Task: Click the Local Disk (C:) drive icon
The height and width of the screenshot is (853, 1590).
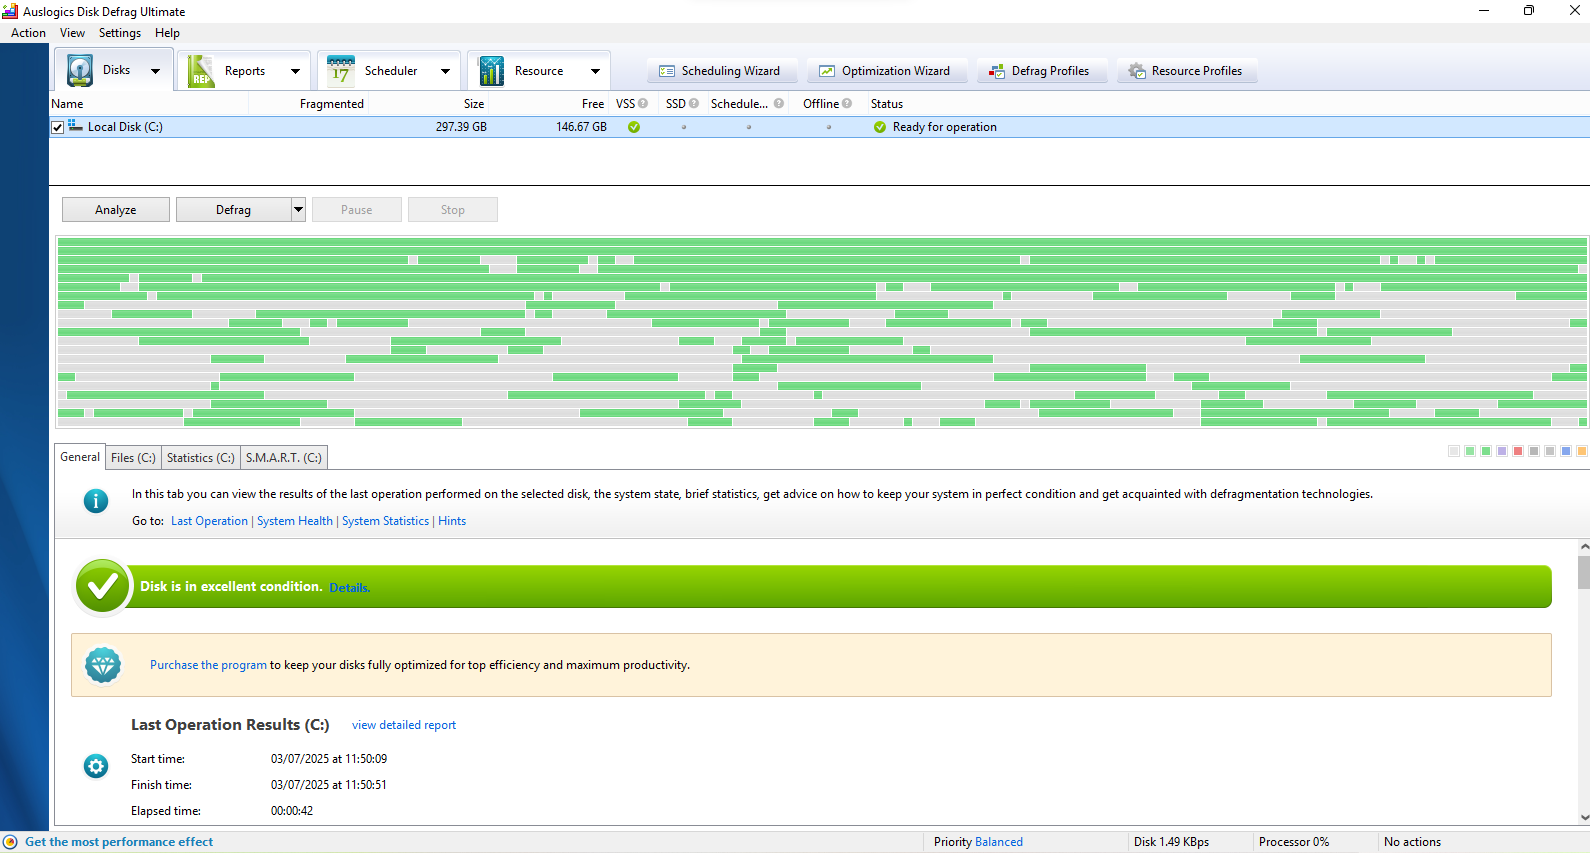Action: pos(76,126)
